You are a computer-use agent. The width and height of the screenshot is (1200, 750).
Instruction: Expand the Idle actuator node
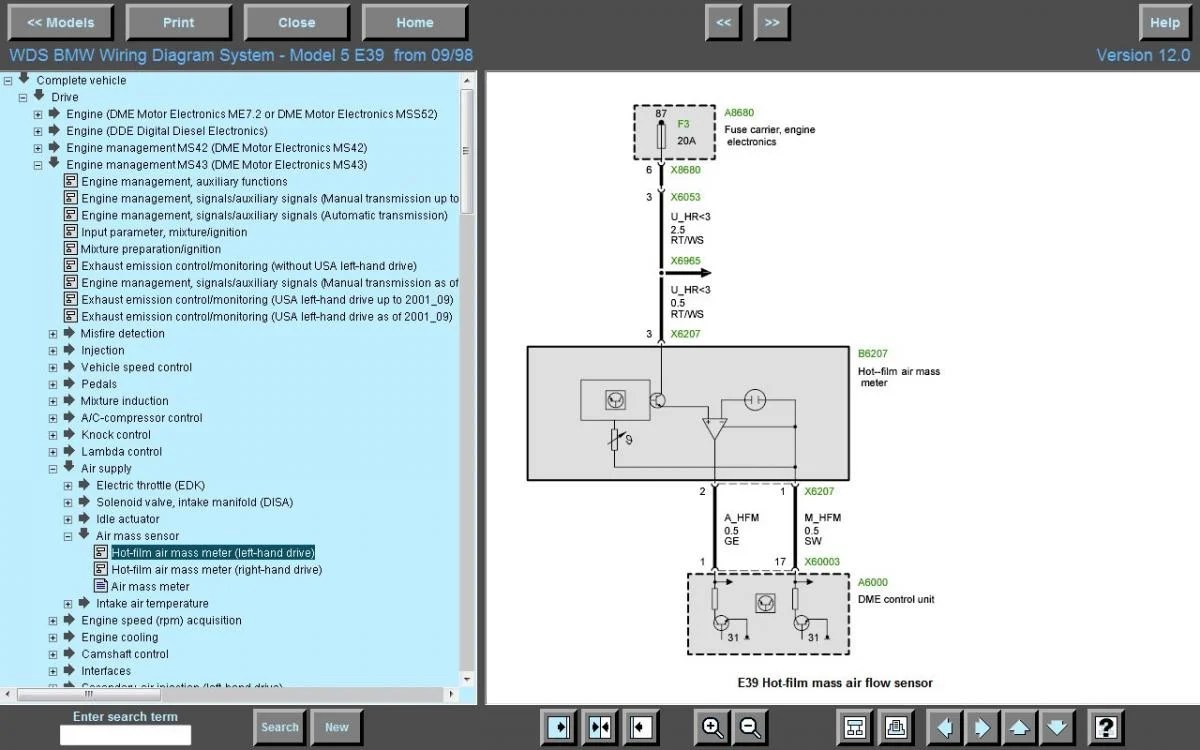pos(68,520)
